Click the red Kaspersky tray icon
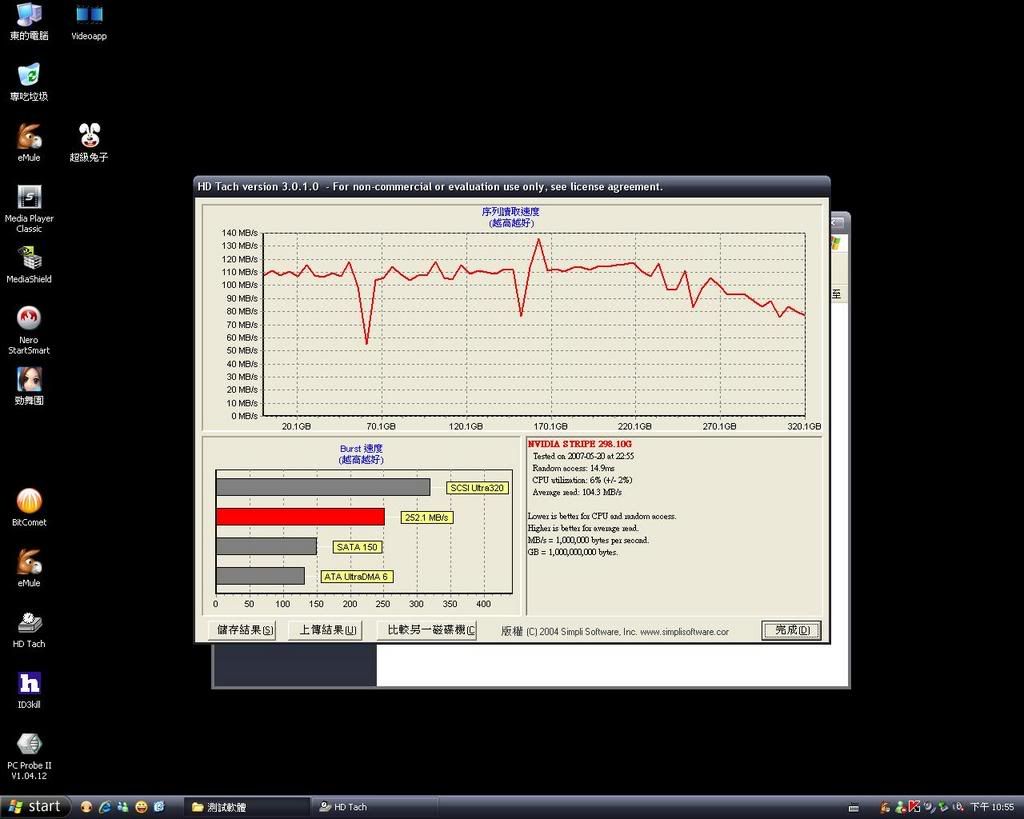1024x819 pixels. click(x=914, y=808)
